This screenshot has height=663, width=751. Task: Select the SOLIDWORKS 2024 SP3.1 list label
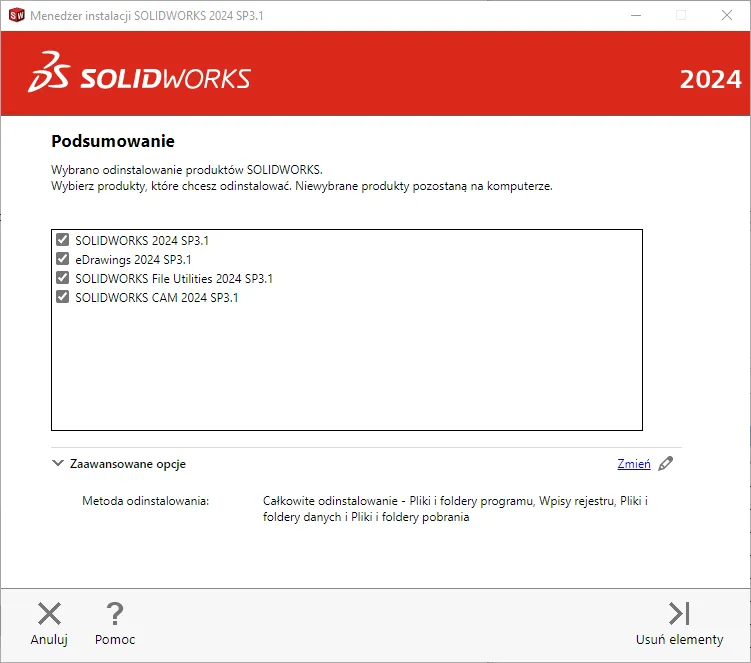(x=142, y=240)
